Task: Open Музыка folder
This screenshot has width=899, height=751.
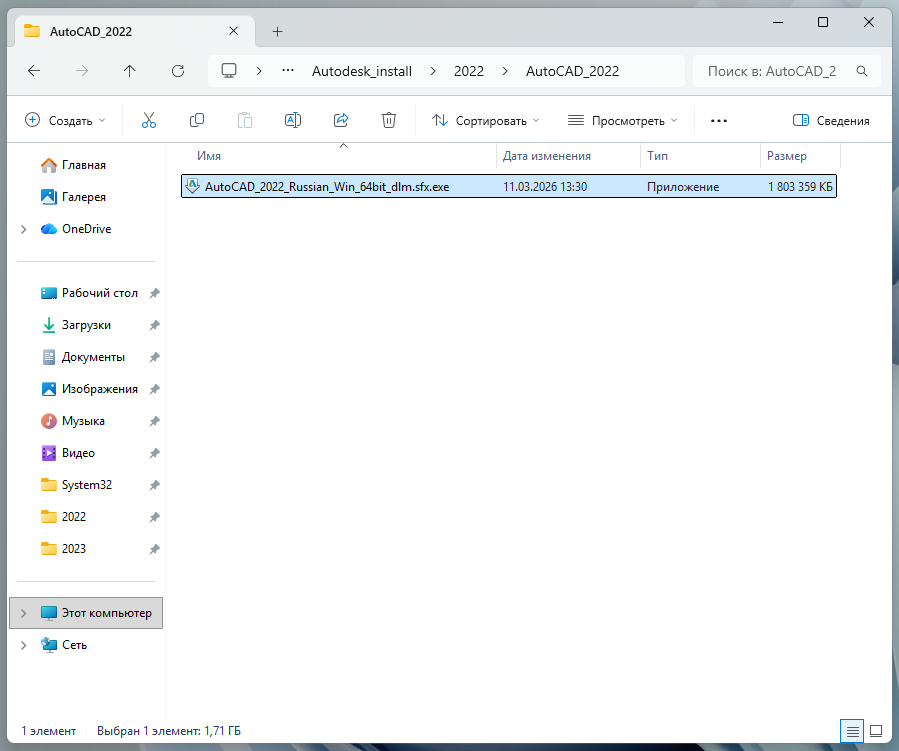Action: coord(83,421)
